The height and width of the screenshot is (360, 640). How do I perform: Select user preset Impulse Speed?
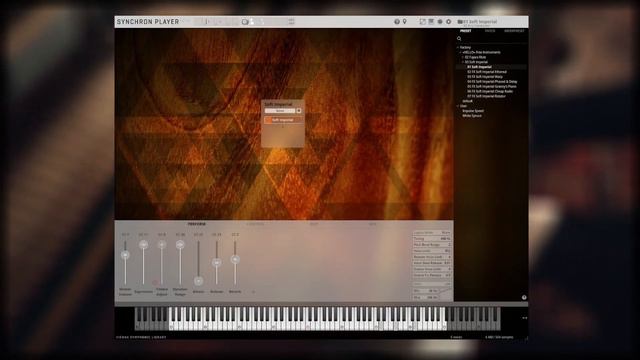pos(473,111)
